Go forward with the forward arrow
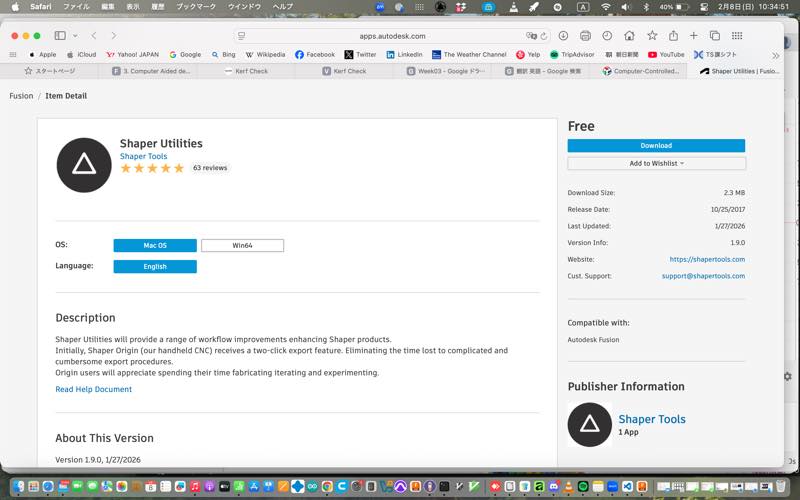This screenshot has height=500, width=800. click(114, 36)
